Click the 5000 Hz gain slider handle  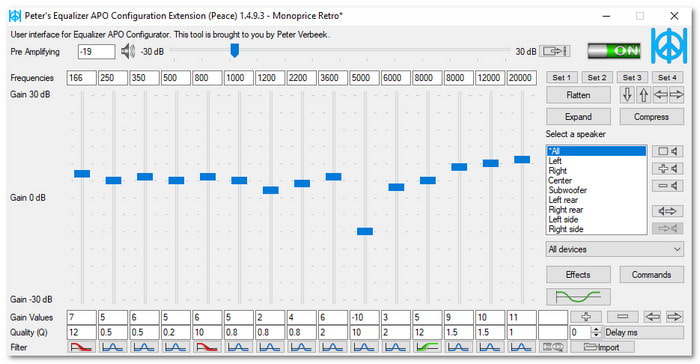(x=365, y=231)
